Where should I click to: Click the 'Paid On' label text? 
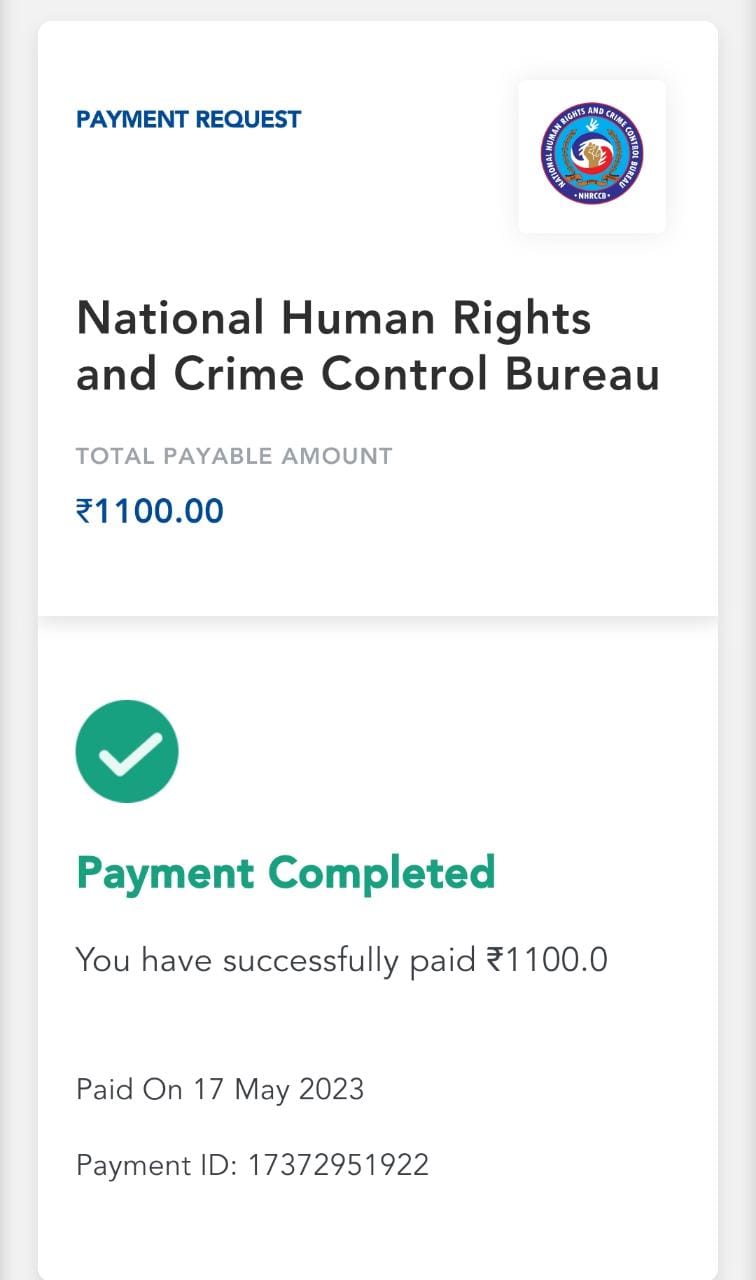pos(129,1088)
